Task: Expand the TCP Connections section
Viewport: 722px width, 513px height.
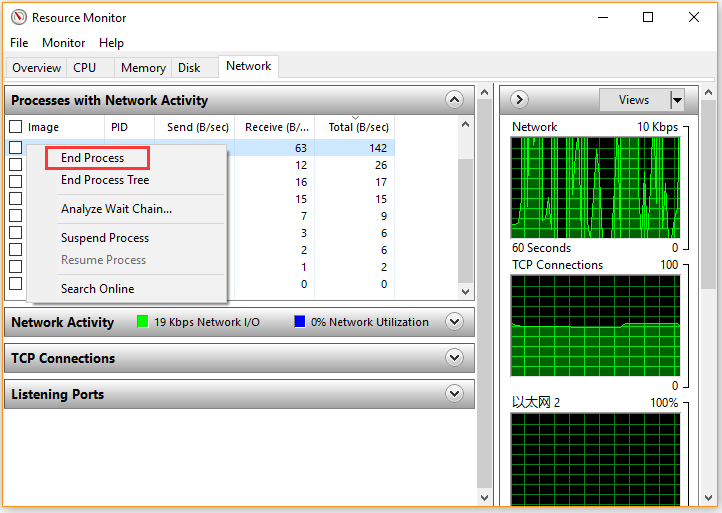Action: (x=454, y=357)
